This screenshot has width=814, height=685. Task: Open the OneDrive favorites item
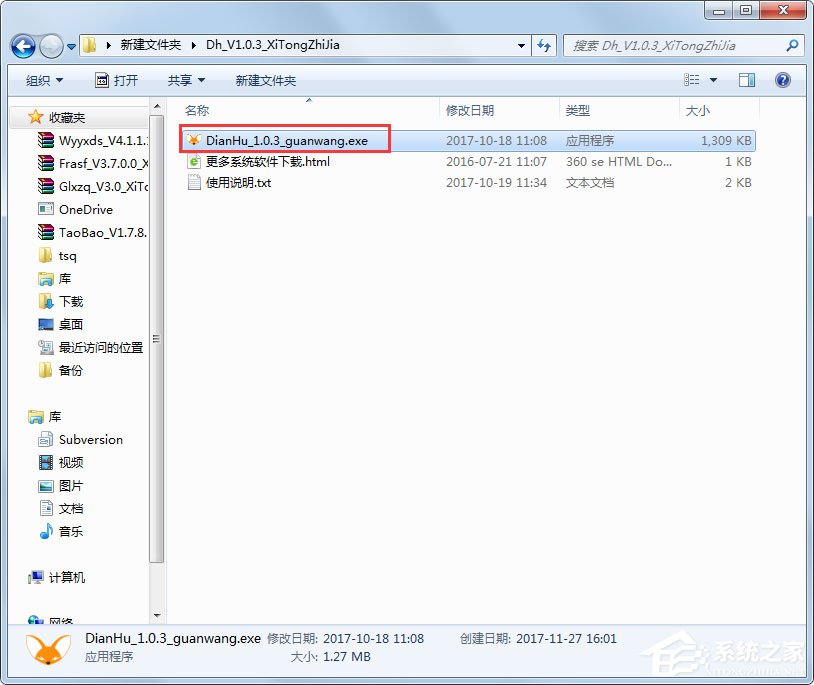(85, 210)
